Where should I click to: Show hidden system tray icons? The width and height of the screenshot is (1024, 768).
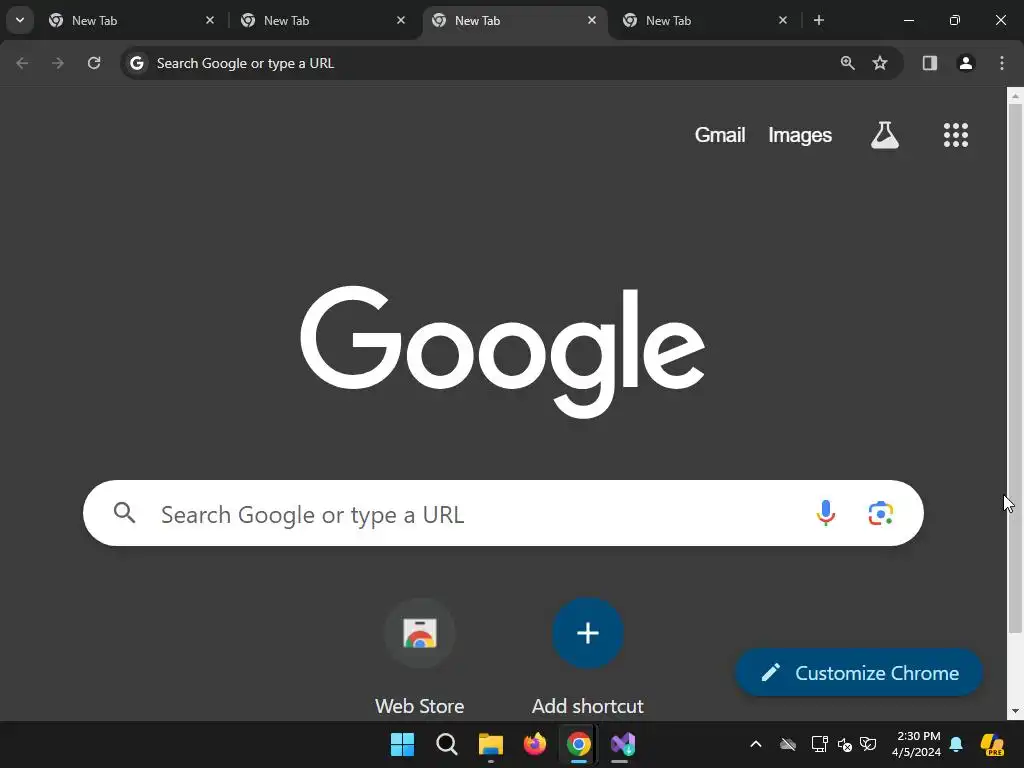pos(756,744)
